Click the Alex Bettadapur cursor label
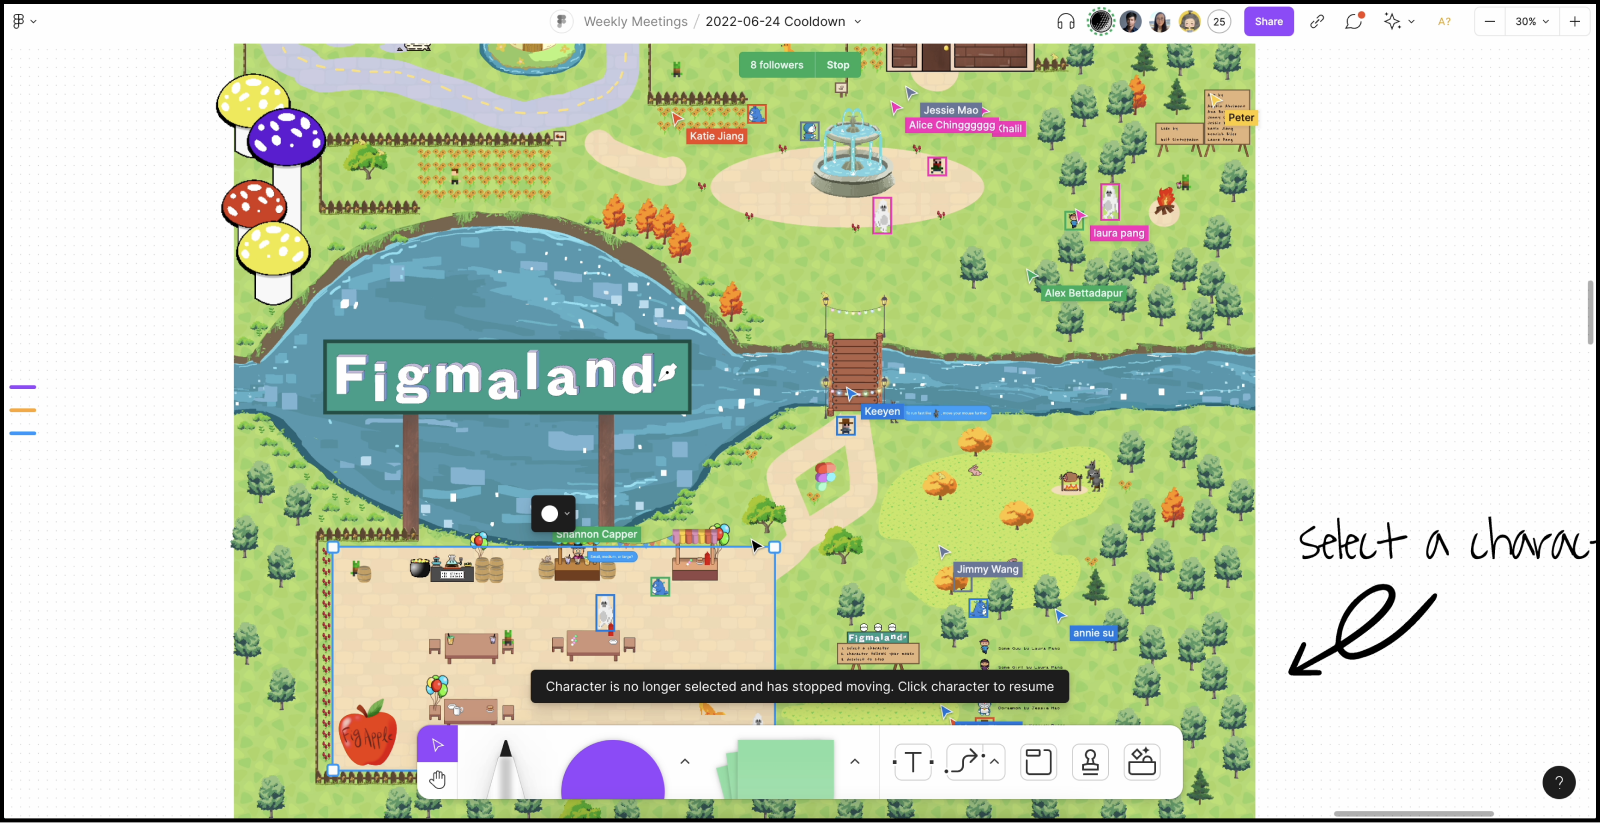This screenshot has height=823, width=1600. [1083, 293]
